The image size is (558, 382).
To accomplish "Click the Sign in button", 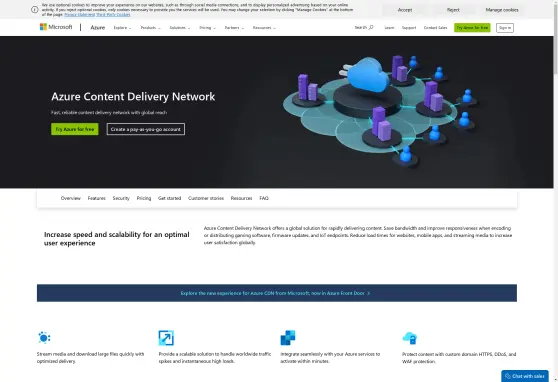I will point(505,28).
